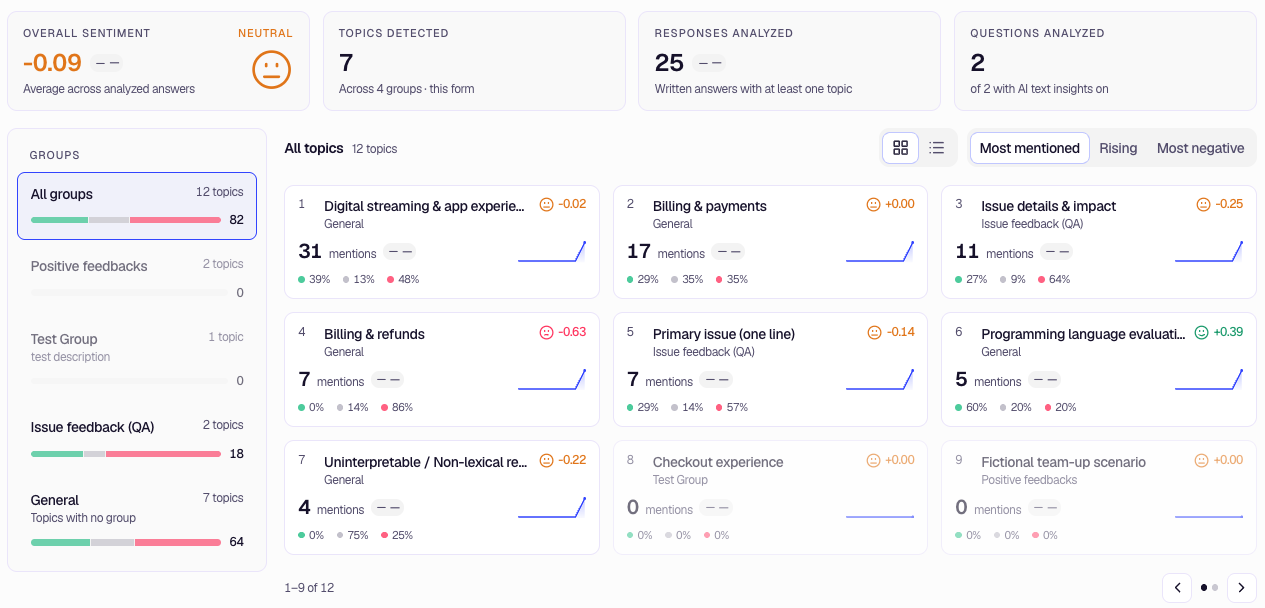Select the Positive feedbacks group
The image size is (1265, 608).
coord(137,279)
